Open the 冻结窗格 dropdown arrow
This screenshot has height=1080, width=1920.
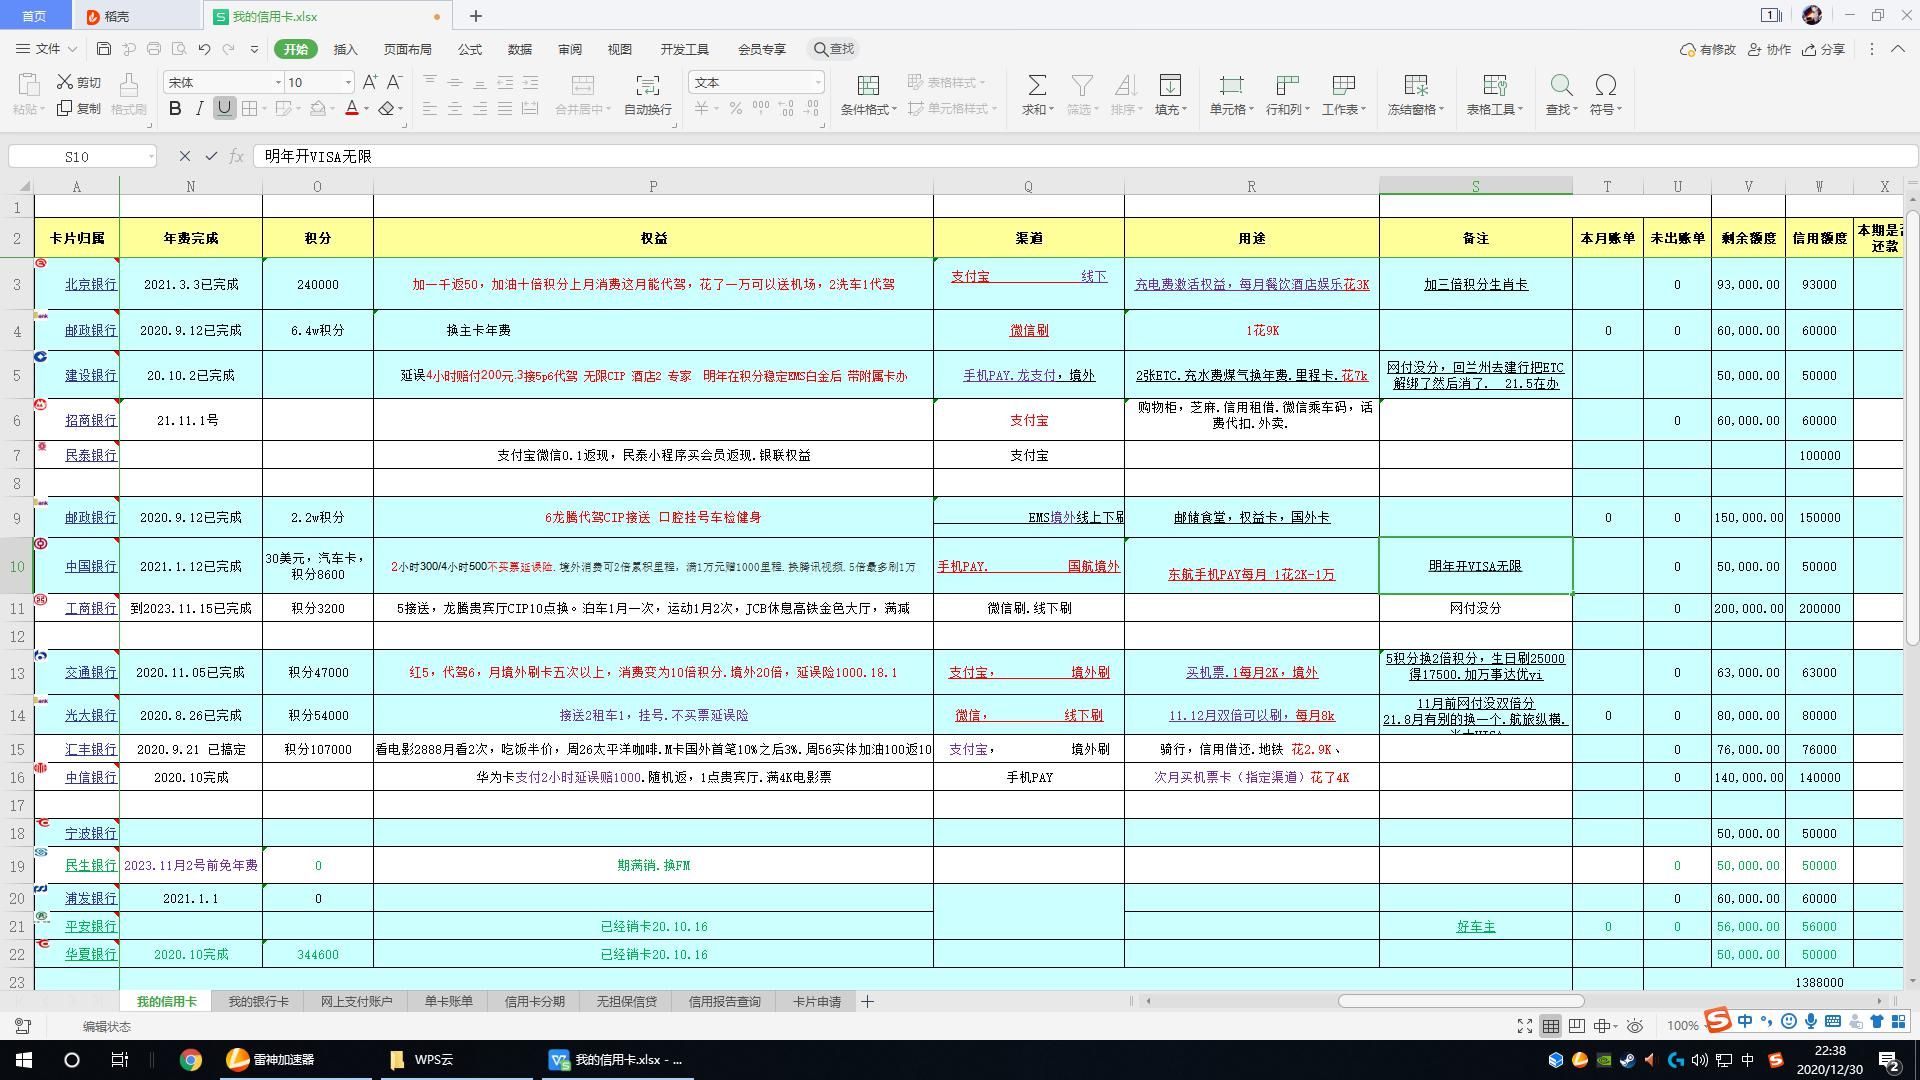[x=1441, y=110]
